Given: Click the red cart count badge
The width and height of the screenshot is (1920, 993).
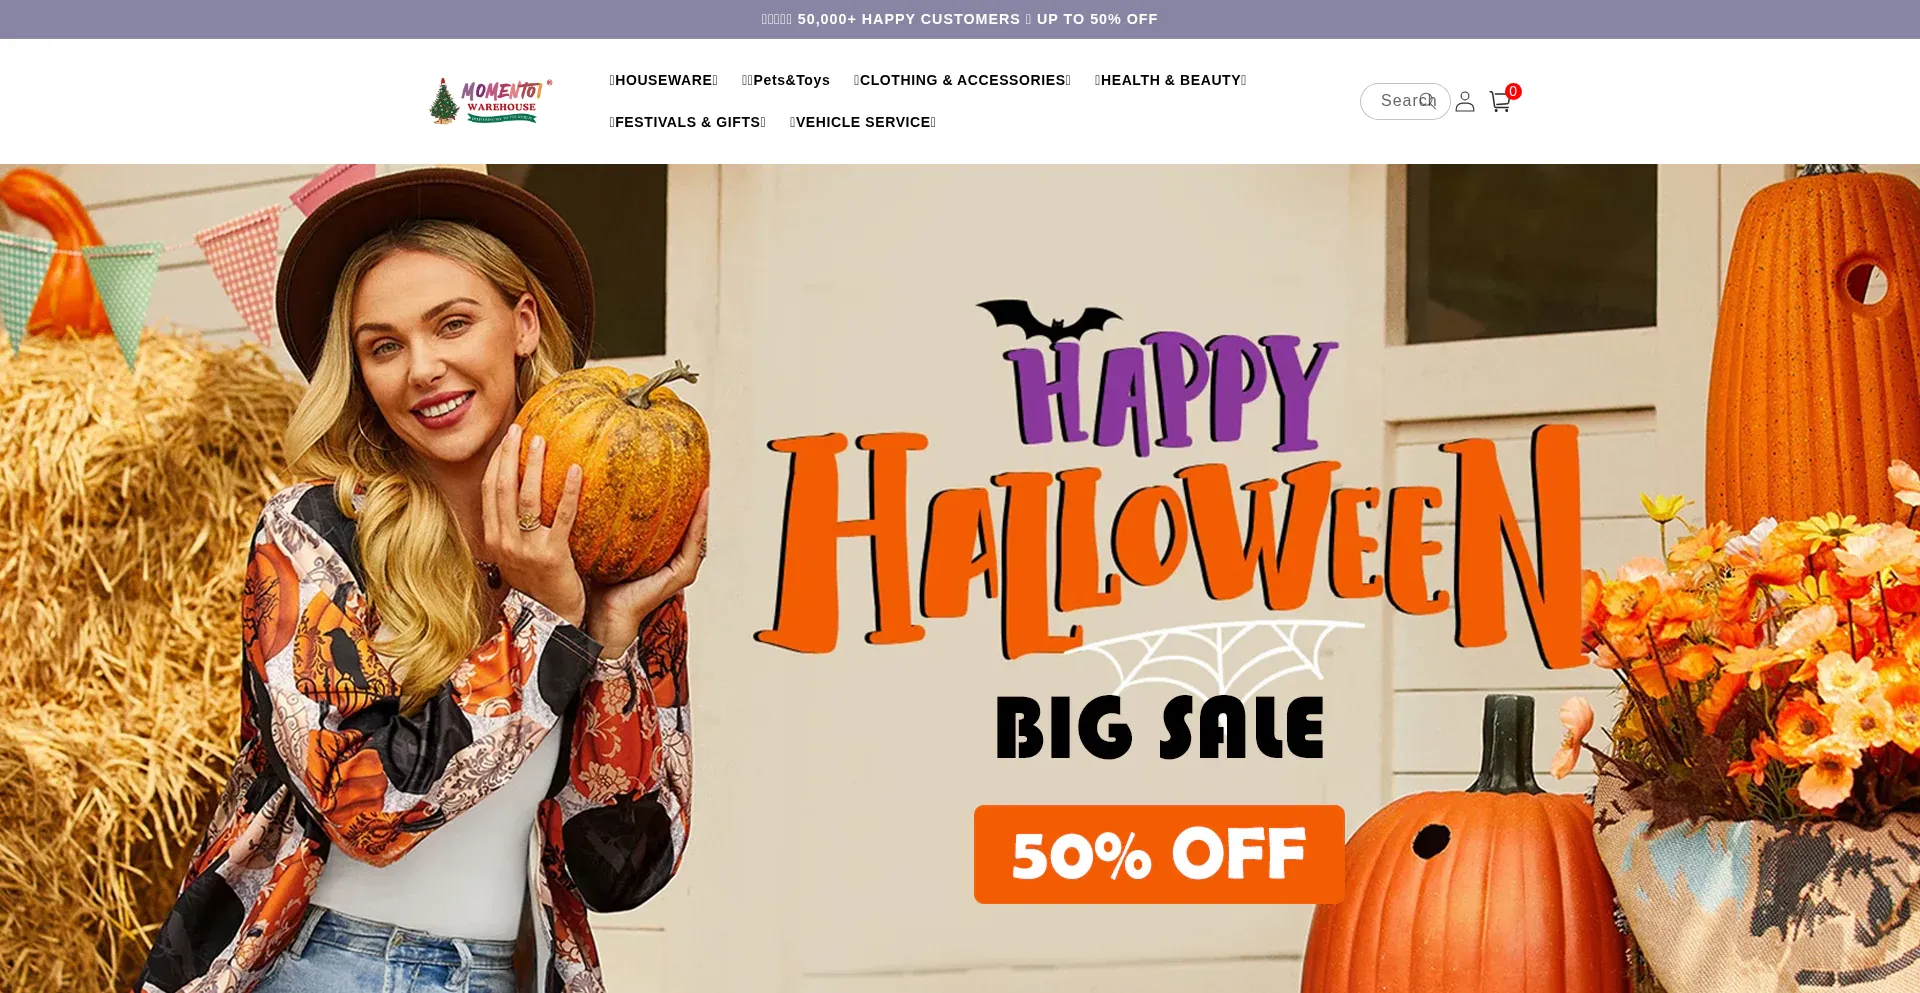Looking at the screenshot, I should click(x=1513, y=91).
